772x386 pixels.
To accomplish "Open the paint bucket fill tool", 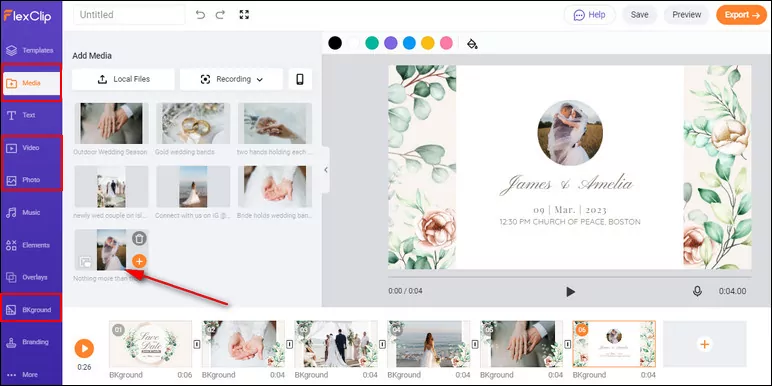I will click(472, 44).
